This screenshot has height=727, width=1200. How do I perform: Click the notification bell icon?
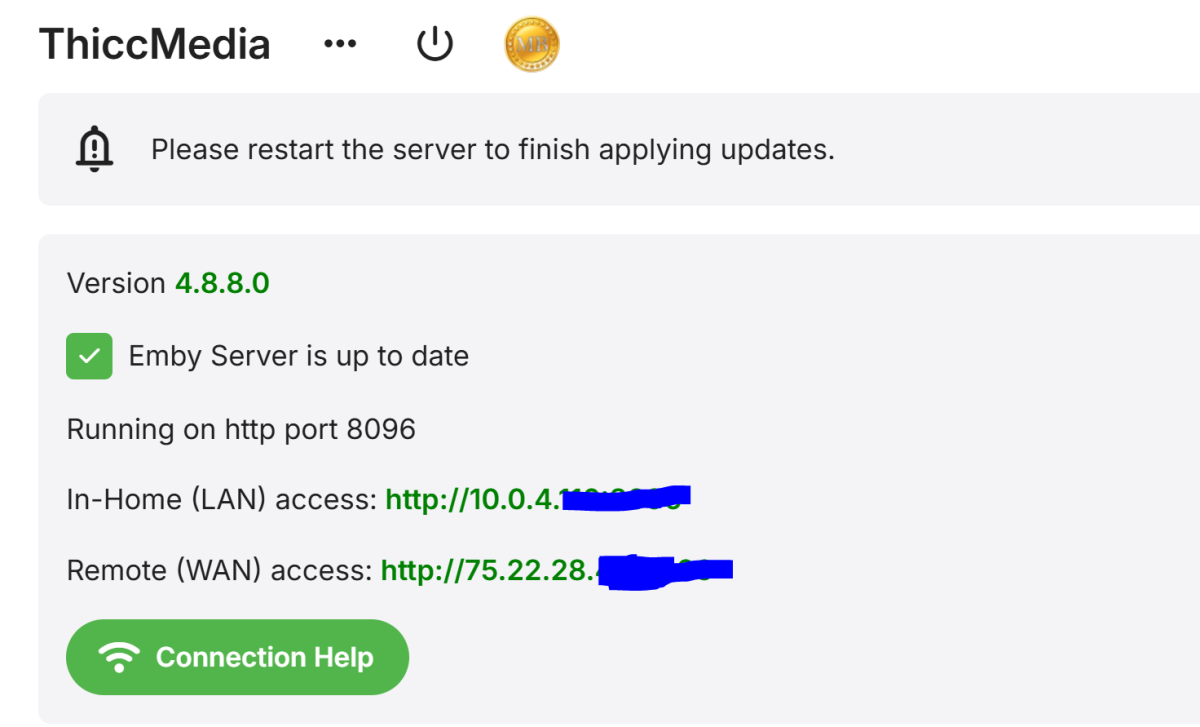(x=95, y=150)
